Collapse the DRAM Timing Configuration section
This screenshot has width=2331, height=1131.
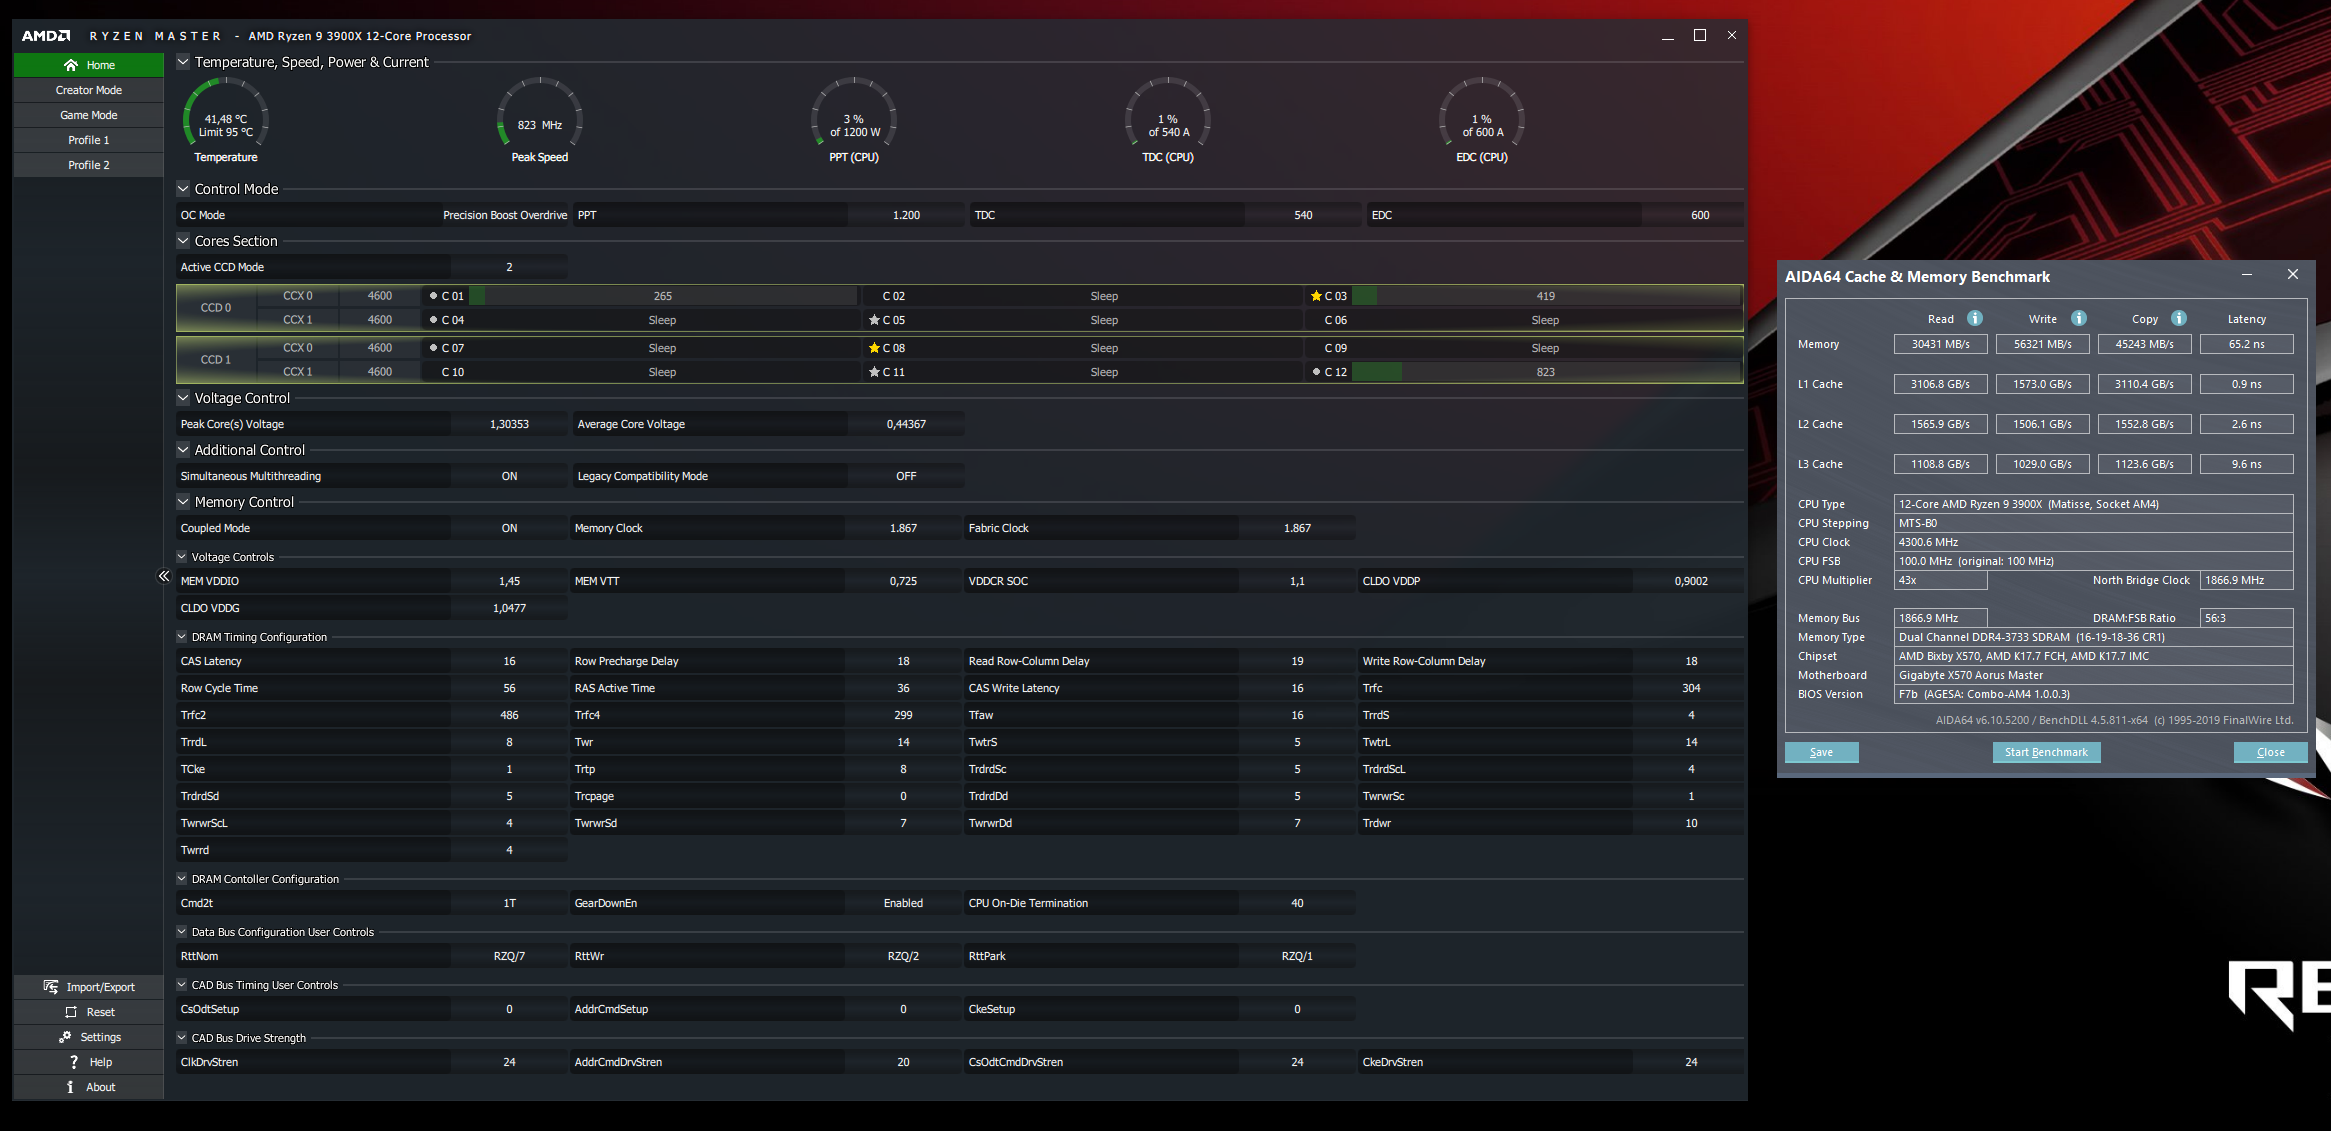182,637
